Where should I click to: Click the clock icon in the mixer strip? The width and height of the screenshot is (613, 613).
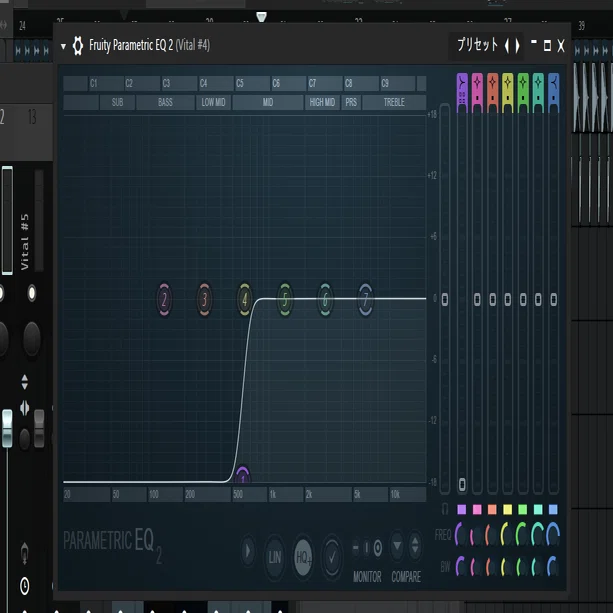(x=25, y=586)
